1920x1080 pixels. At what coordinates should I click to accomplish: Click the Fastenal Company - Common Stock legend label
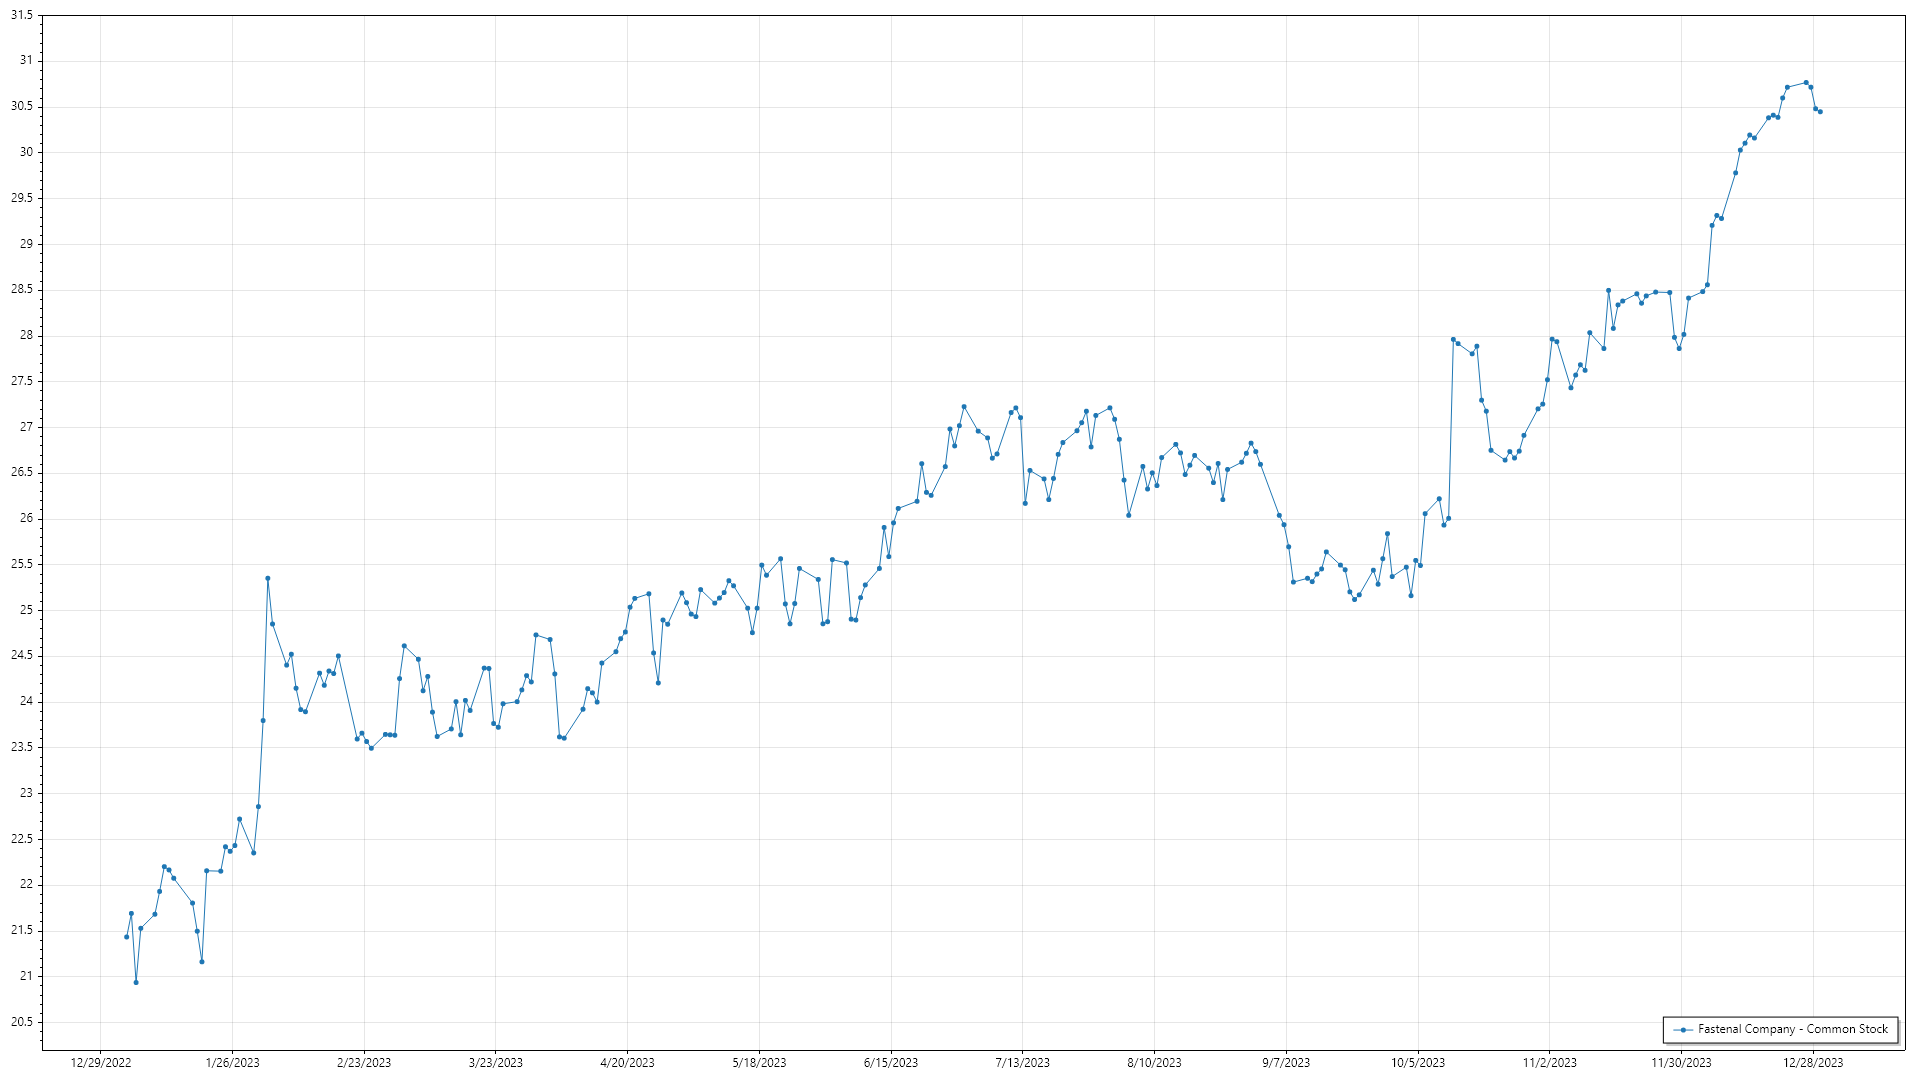[x=1793, y=1029]
